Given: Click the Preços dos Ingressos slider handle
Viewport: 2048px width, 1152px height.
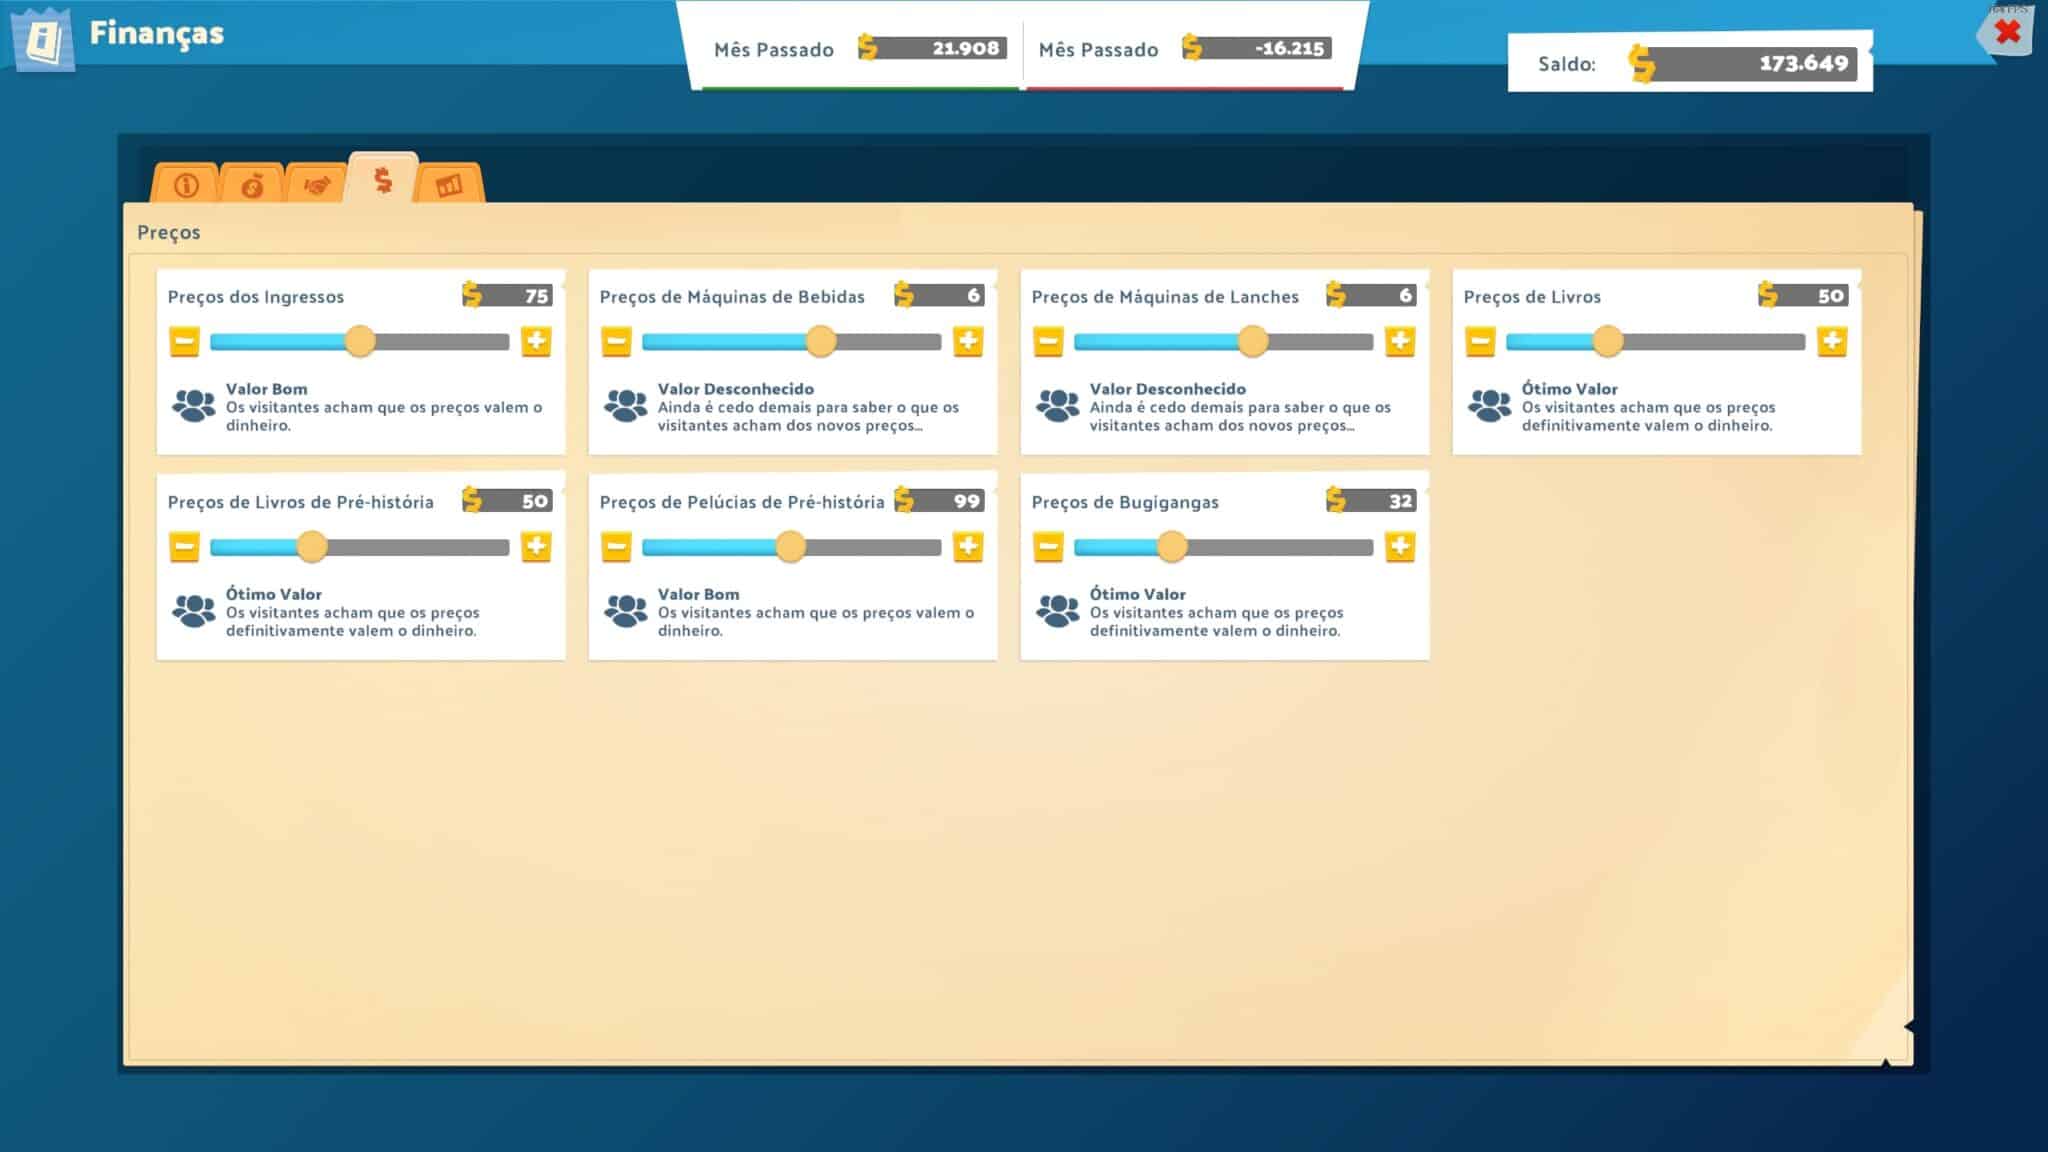Looking at the screenshot, I should [x=360, y=342].
